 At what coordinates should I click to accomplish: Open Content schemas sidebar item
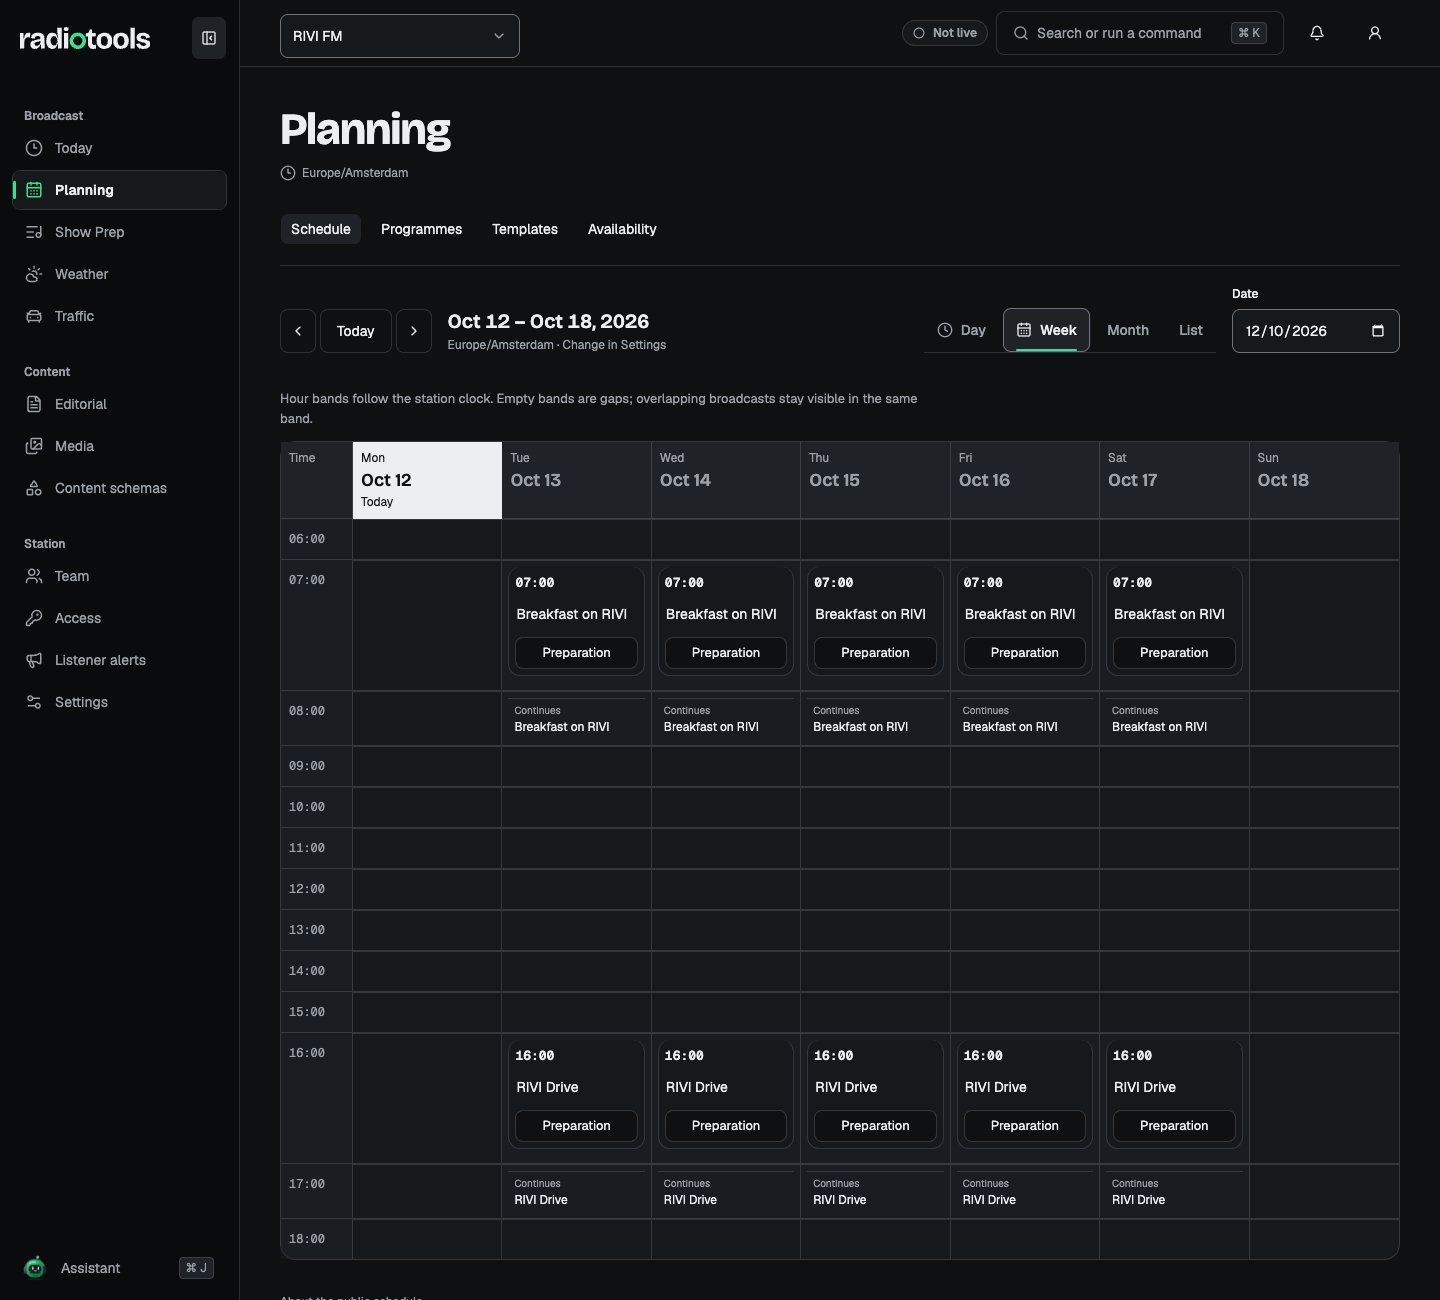pyautogui.click(x=119, y=488)
